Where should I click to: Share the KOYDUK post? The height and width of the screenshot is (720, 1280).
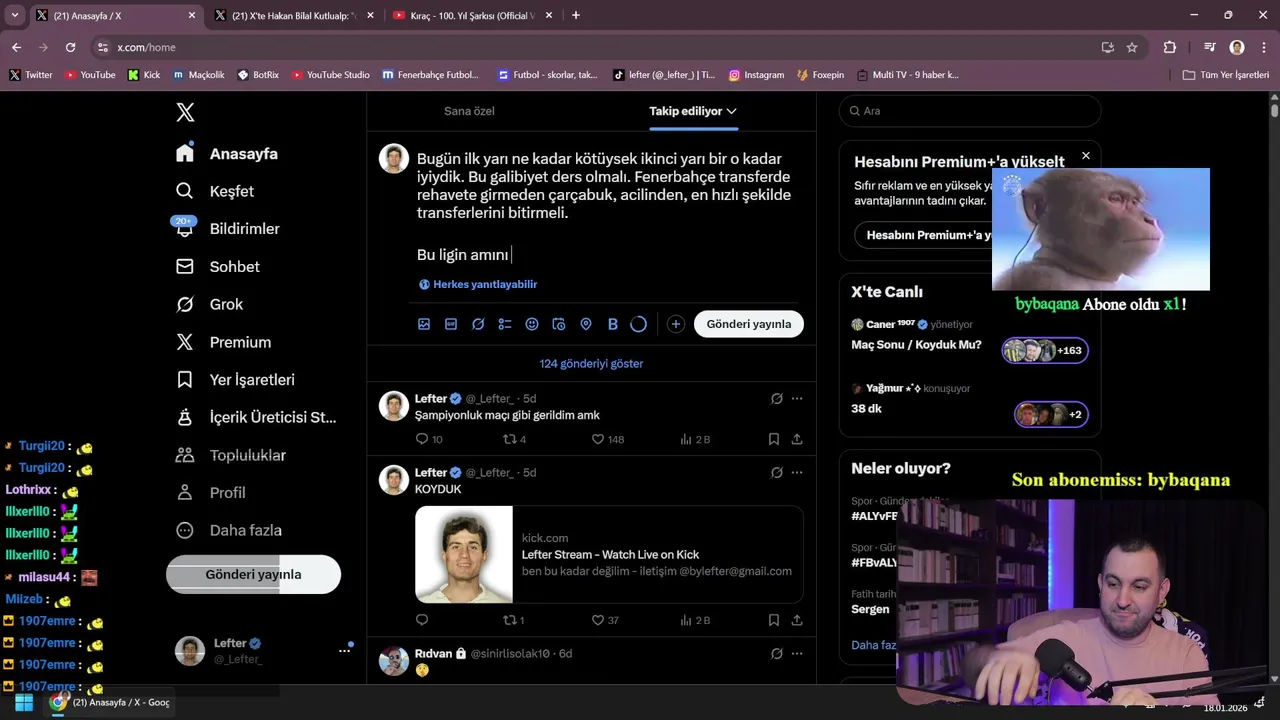[x=797, y=620]
